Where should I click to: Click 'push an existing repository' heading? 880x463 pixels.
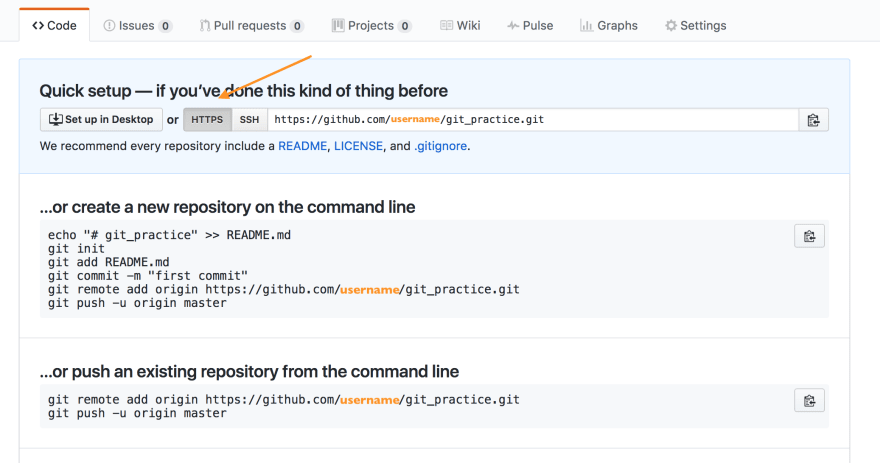[249, 372]
